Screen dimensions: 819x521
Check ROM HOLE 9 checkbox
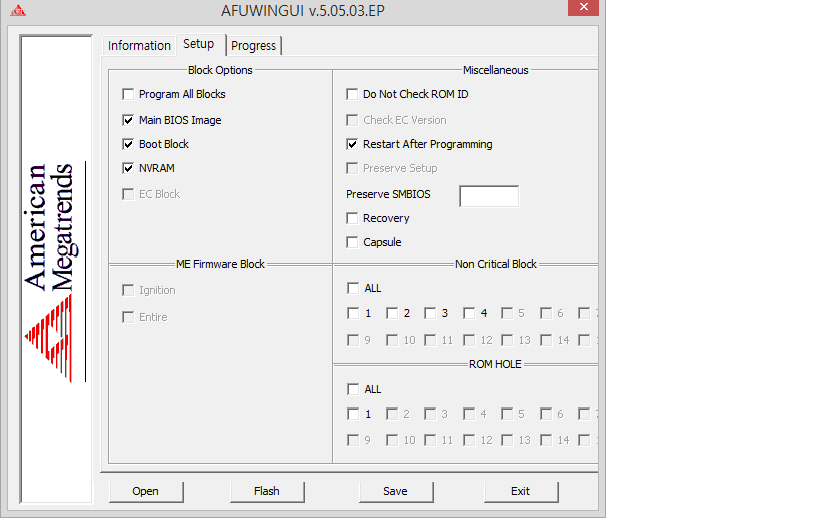(x=353, y=441)
